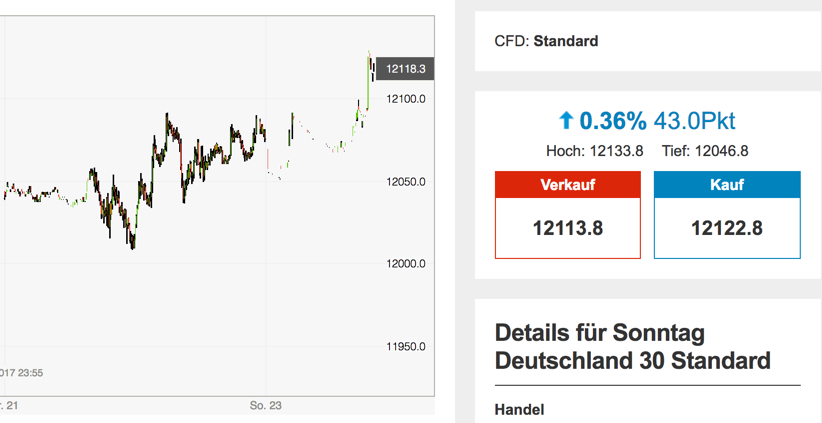Click the Tief value 12046.8
822x423 pixels.
(x=723, y=152)
